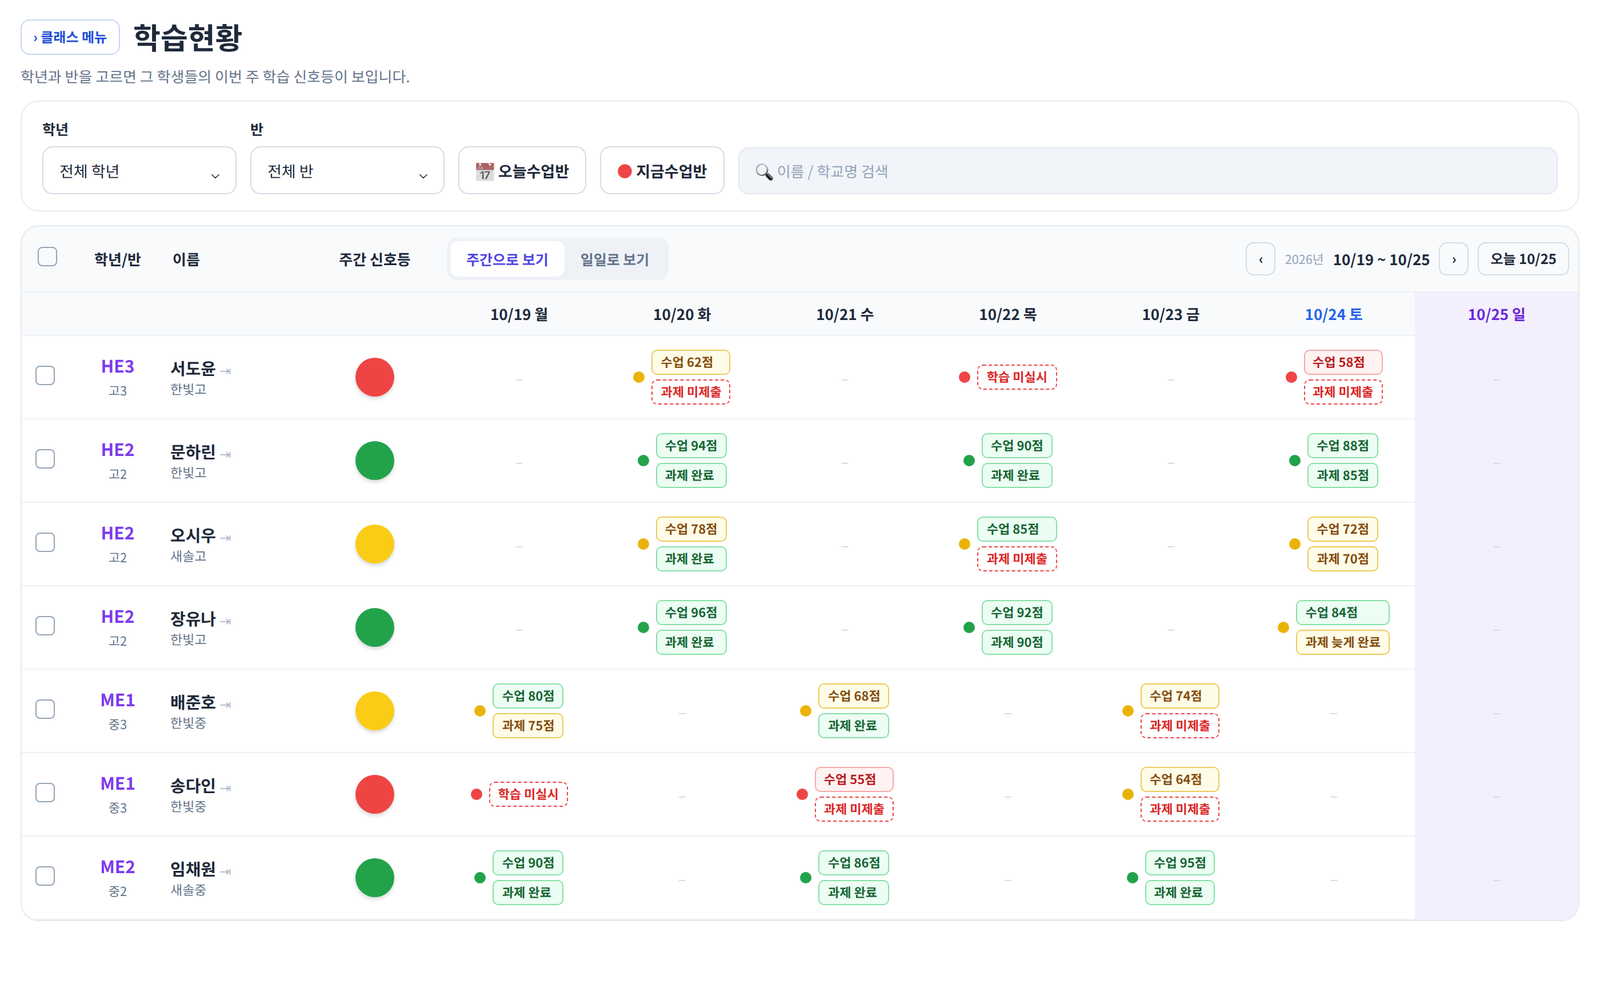
Task: Click 과제 늦게 완료 badge for 장유나
Action: [x=1342, y=642]
